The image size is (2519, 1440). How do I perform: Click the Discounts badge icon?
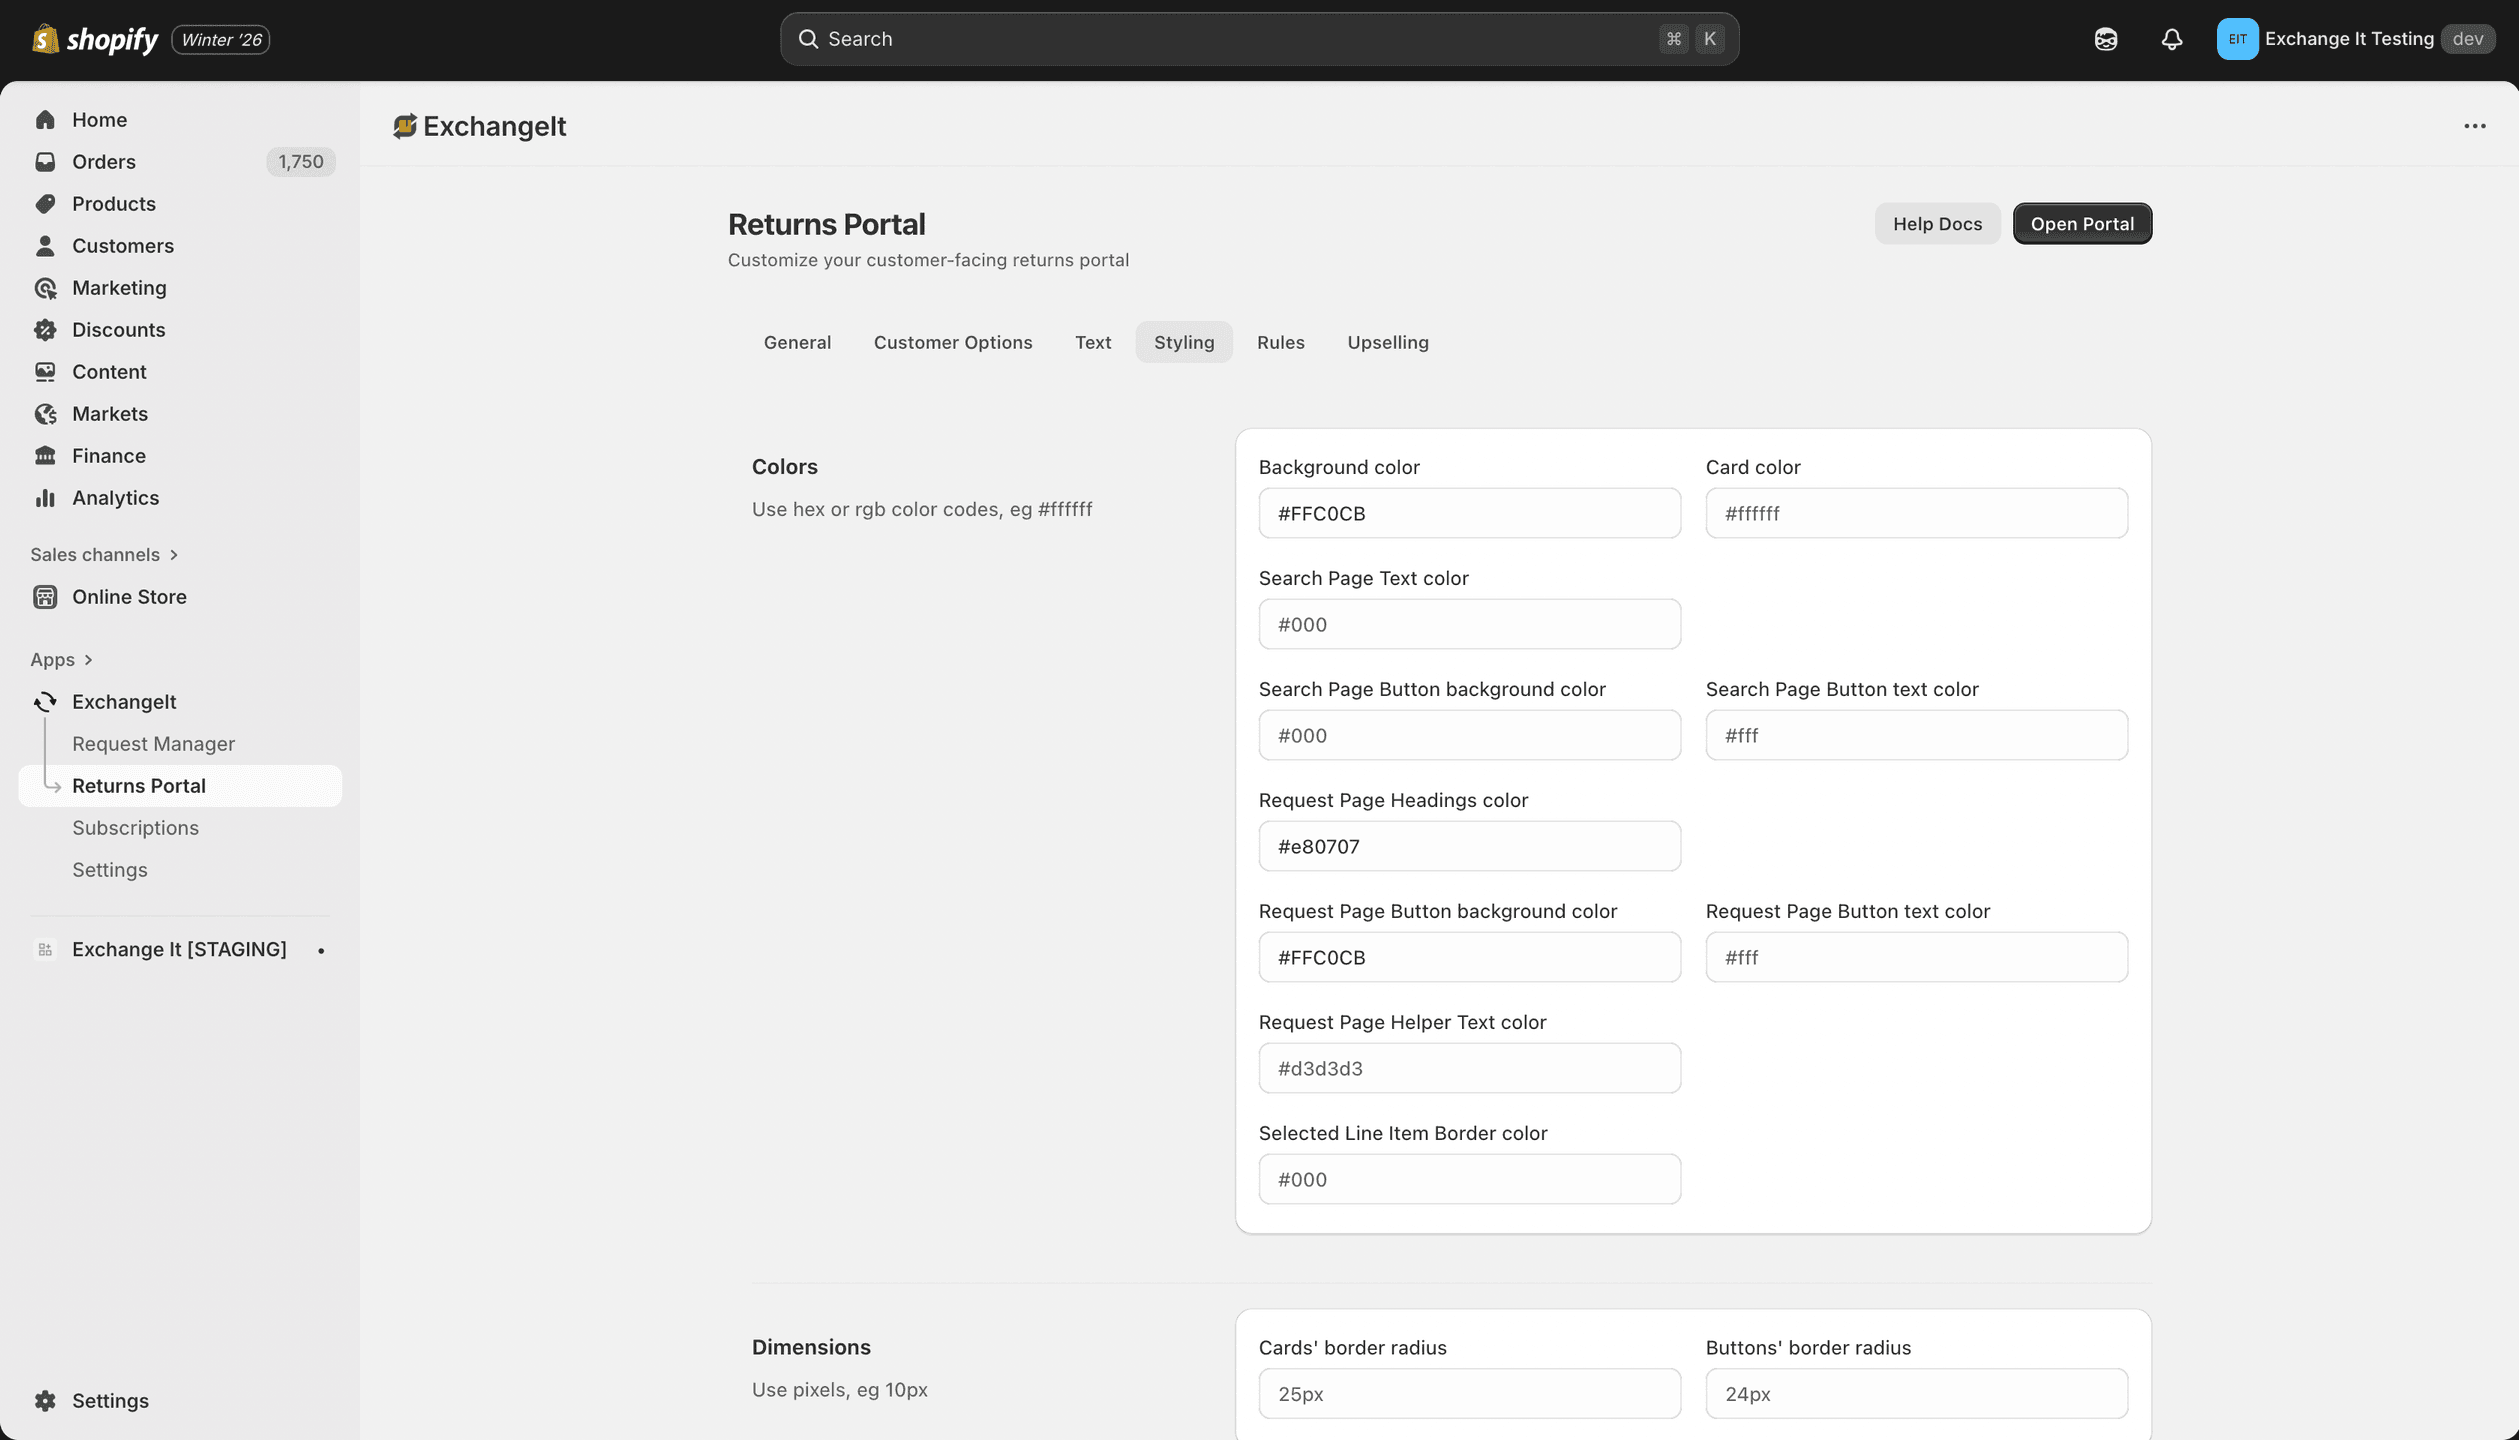click(45, 330)
